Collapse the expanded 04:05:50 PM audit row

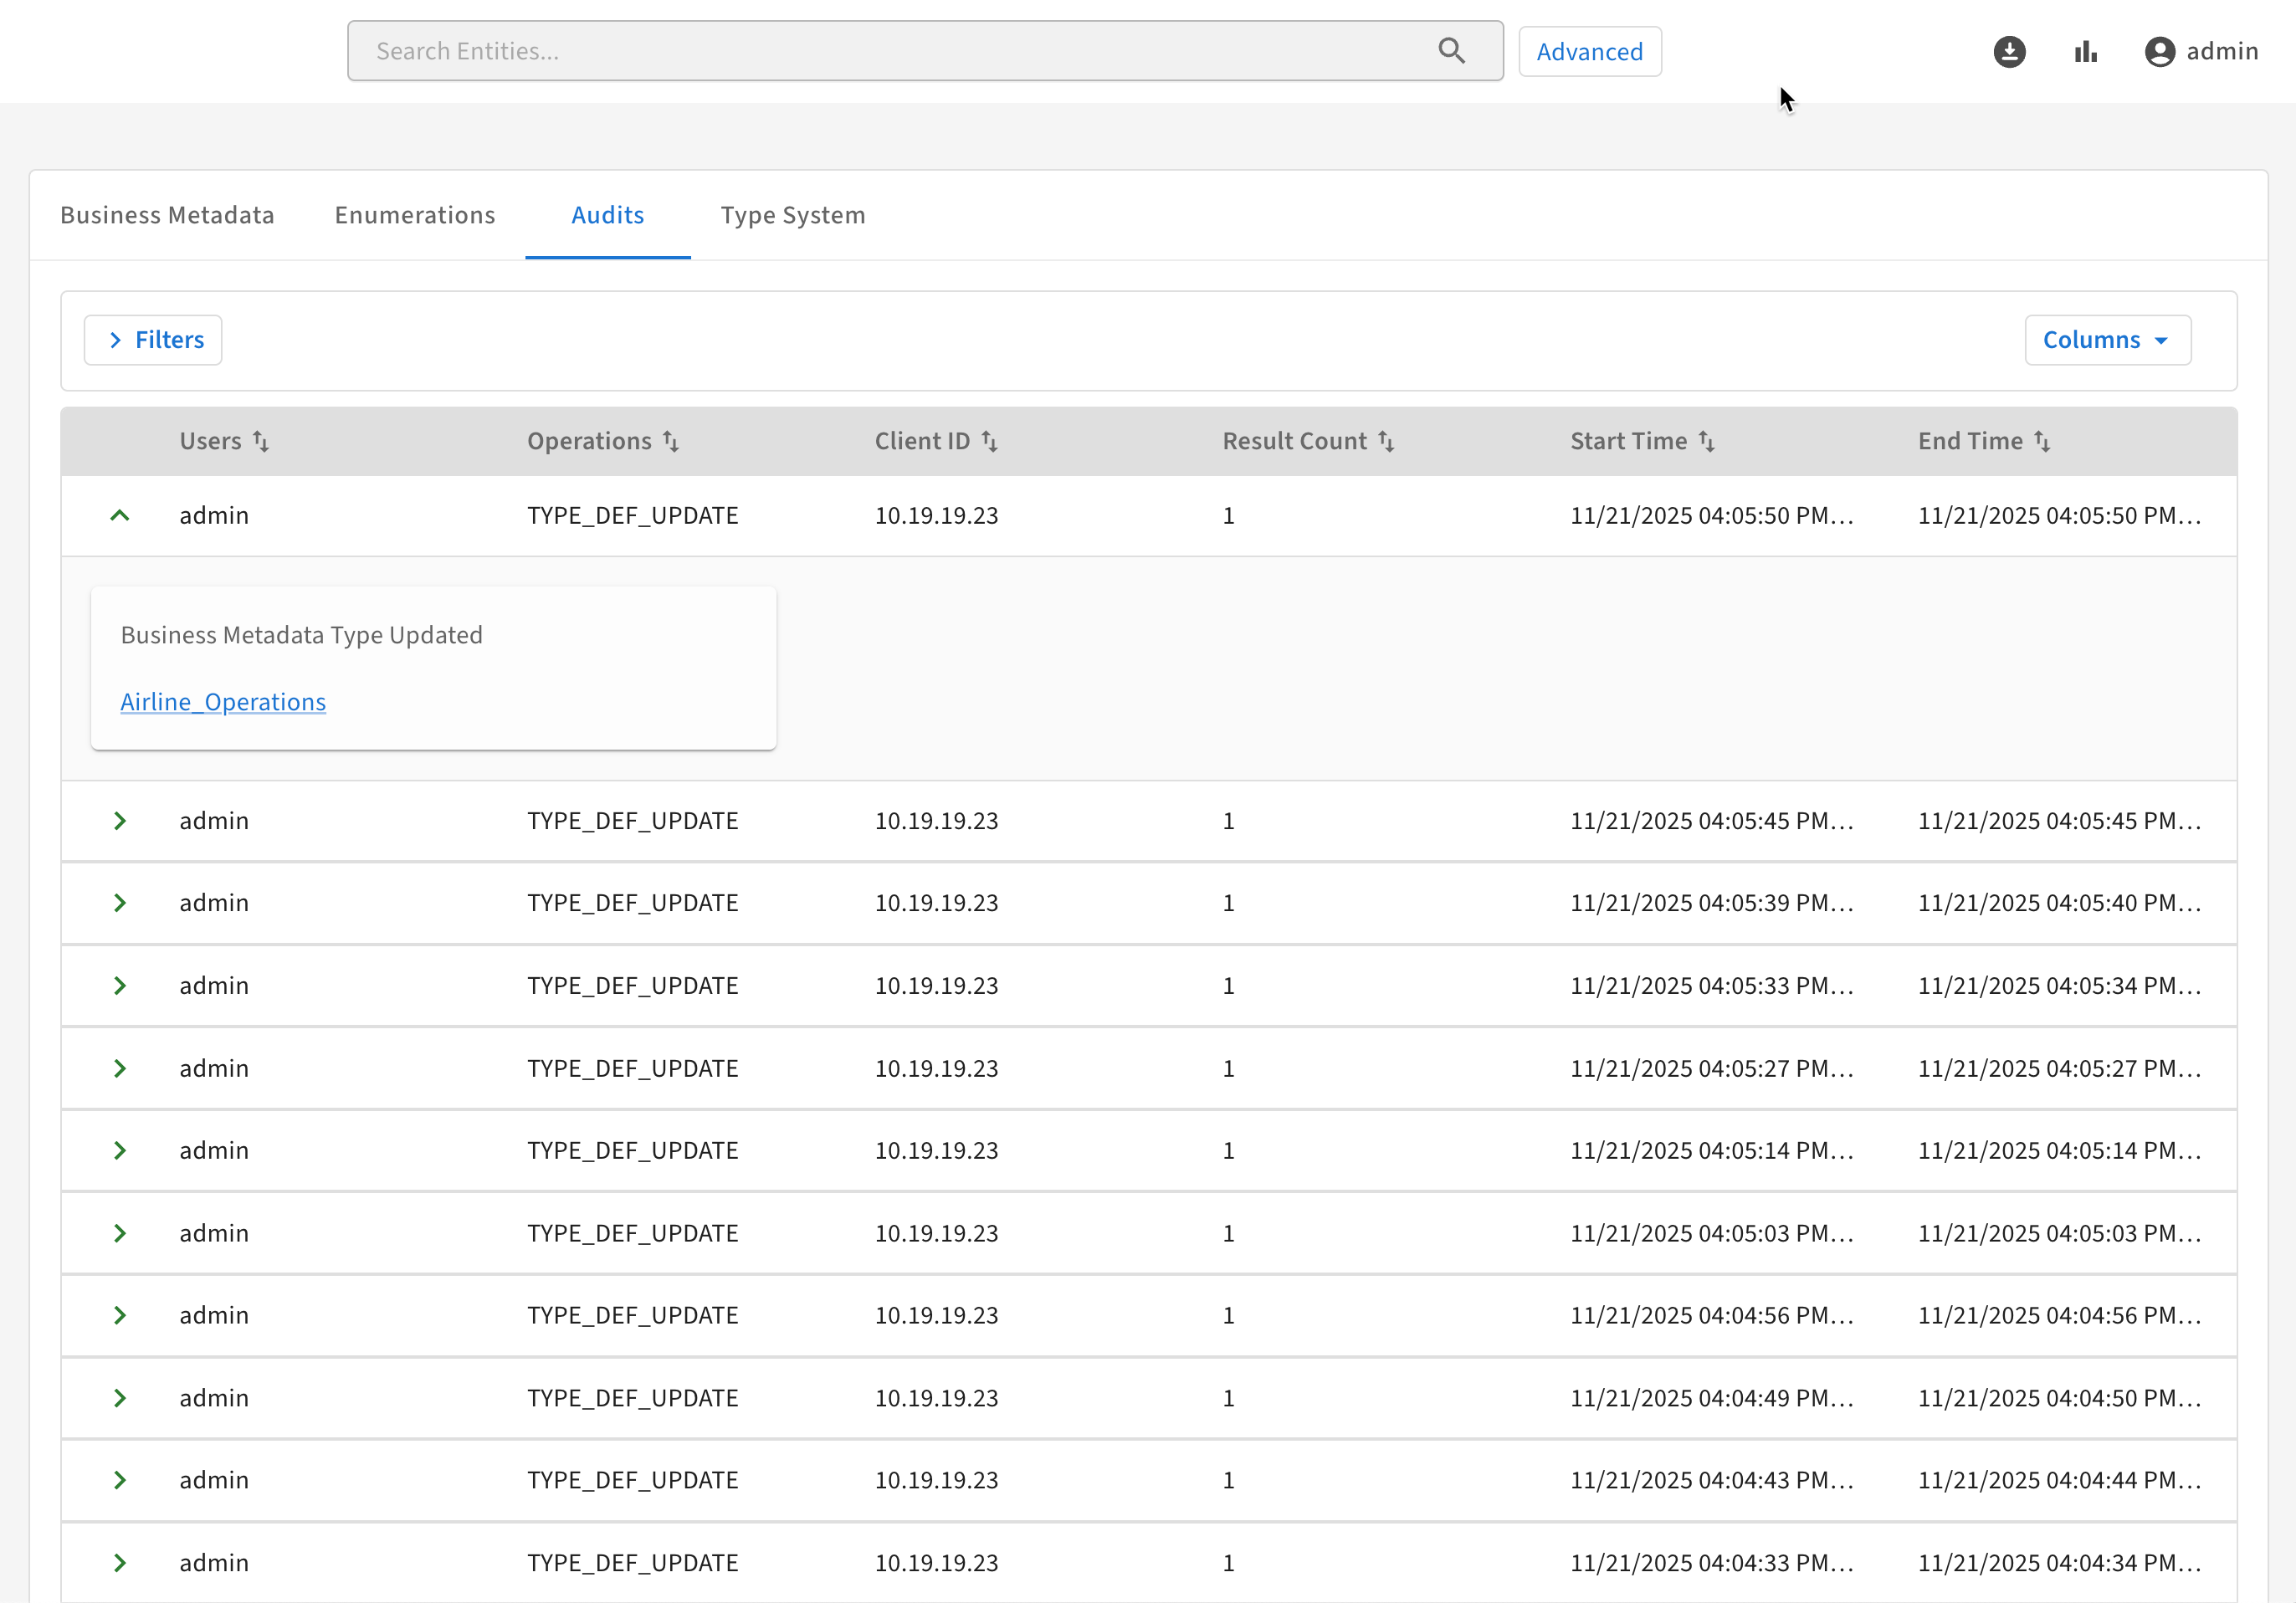(x=120, y=516)
